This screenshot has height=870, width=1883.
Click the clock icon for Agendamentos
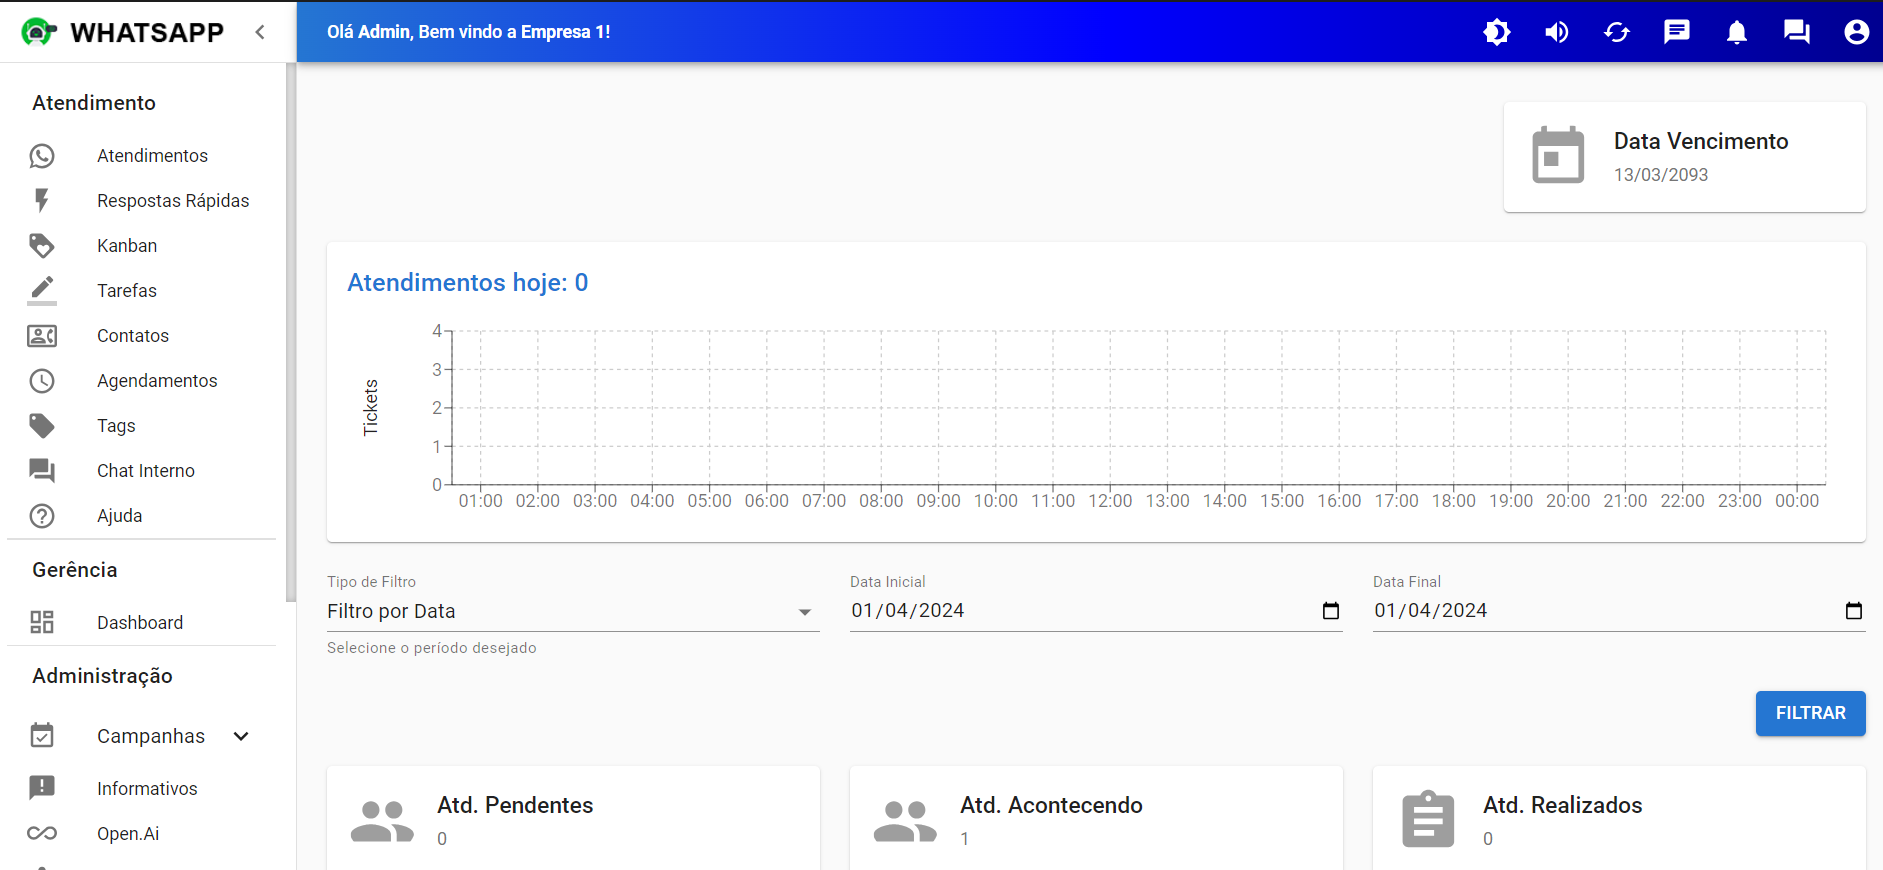pyautogui.click(x=42, y=381)
